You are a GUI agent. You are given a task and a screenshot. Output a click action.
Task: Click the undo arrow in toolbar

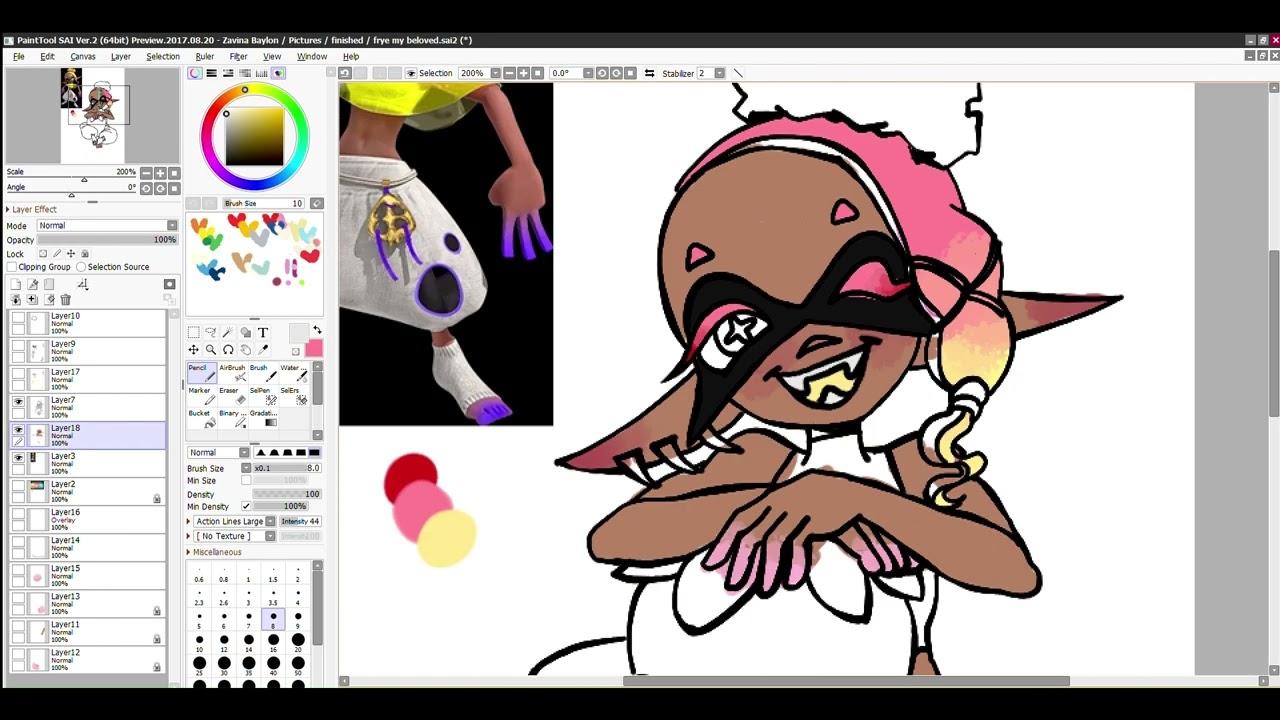click(x=345, y=73)
